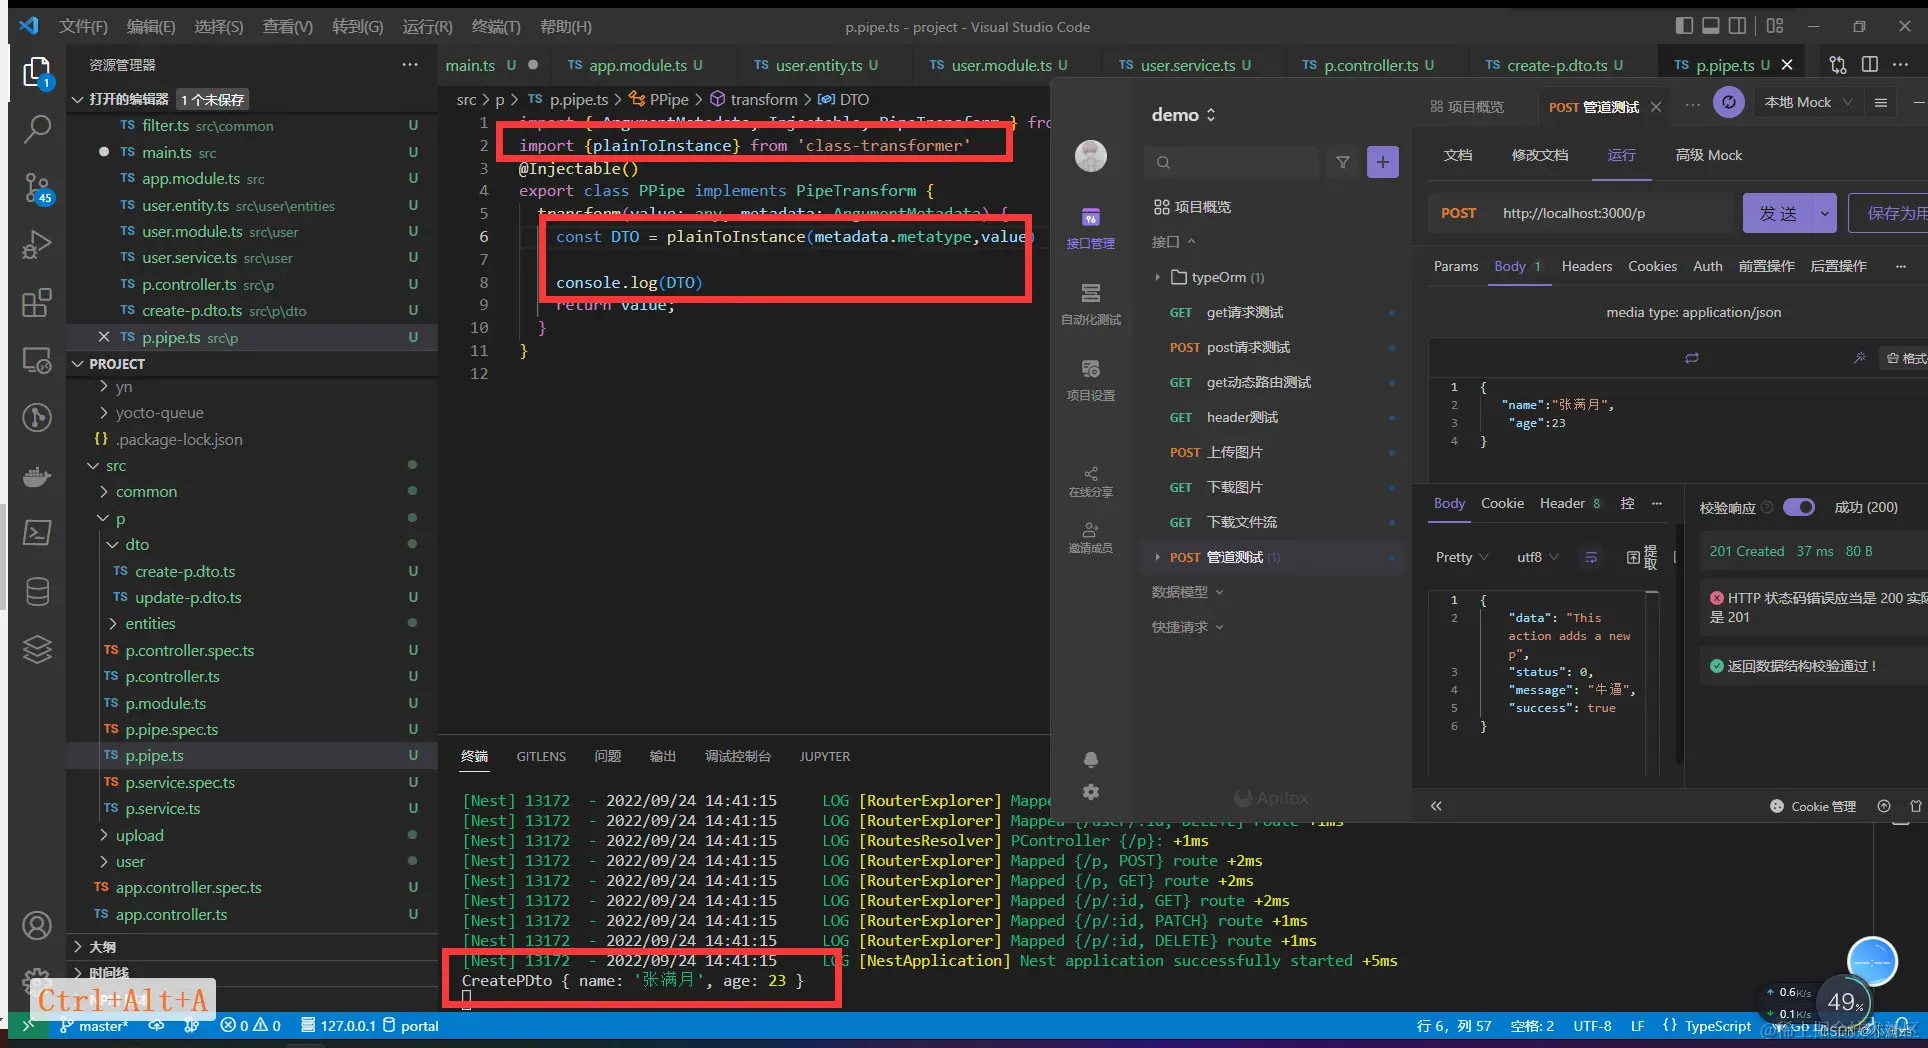The width and height of the screenshot is (1928, 1048).
Task: Open the 查看(V) menu
Action: click(288, 27)
